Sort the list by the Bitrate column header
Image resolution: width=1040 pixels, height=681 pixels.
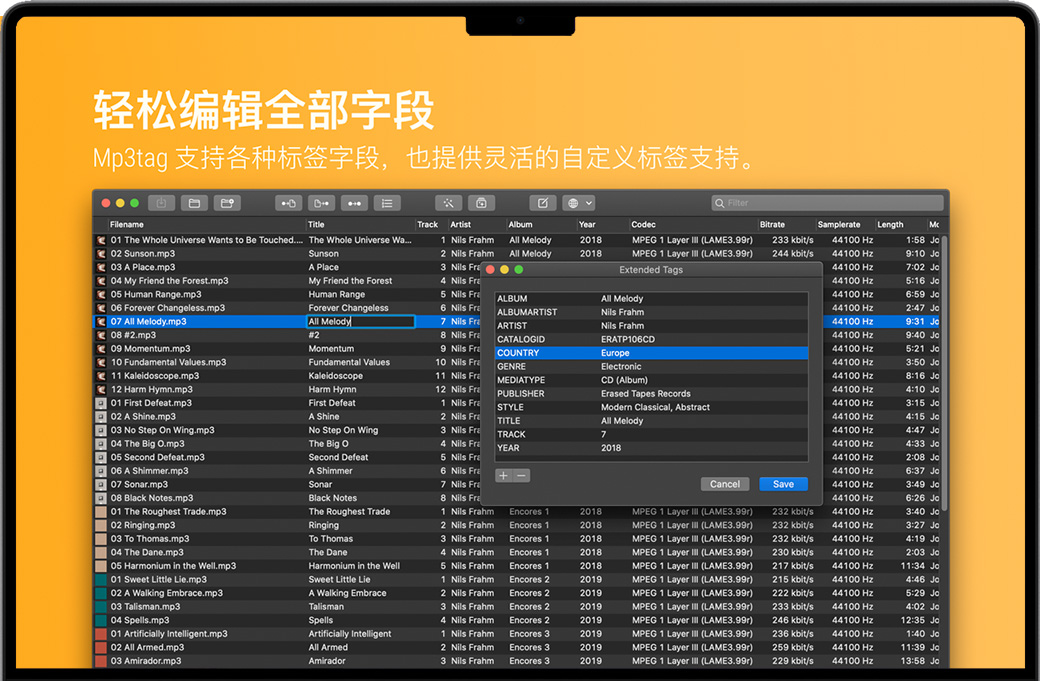(772, 225)
